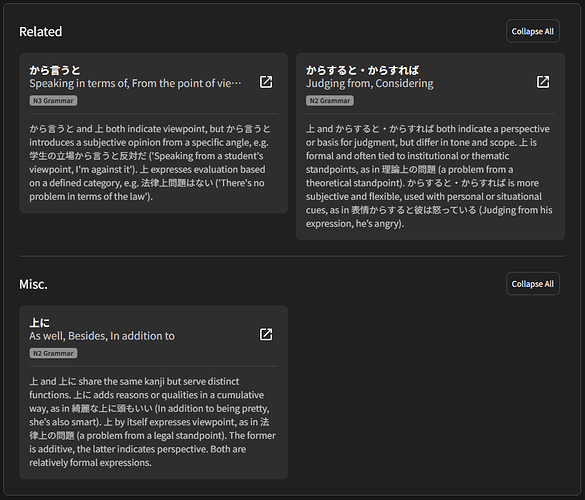Screen dimensions: 585x500
Task: Select the N3 Grammar badge on から言うと card
Action: [53, 101]
